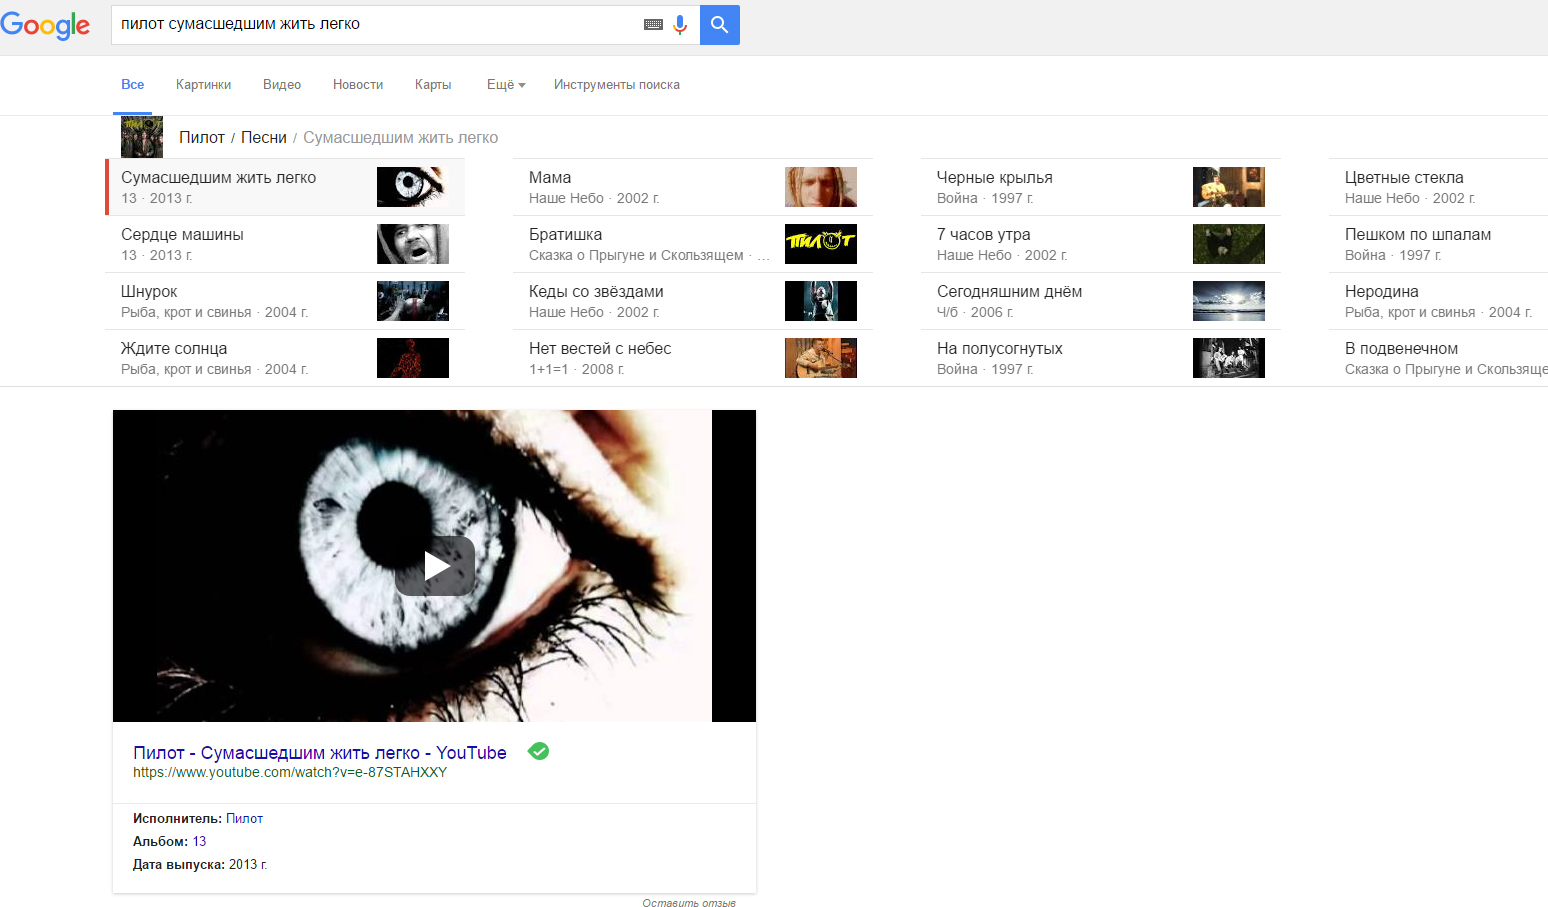Click Оставить отзыв feedback link
The height and width of the screenshot is (907, 1548).
pyautogui.click(x=689, y=902)
